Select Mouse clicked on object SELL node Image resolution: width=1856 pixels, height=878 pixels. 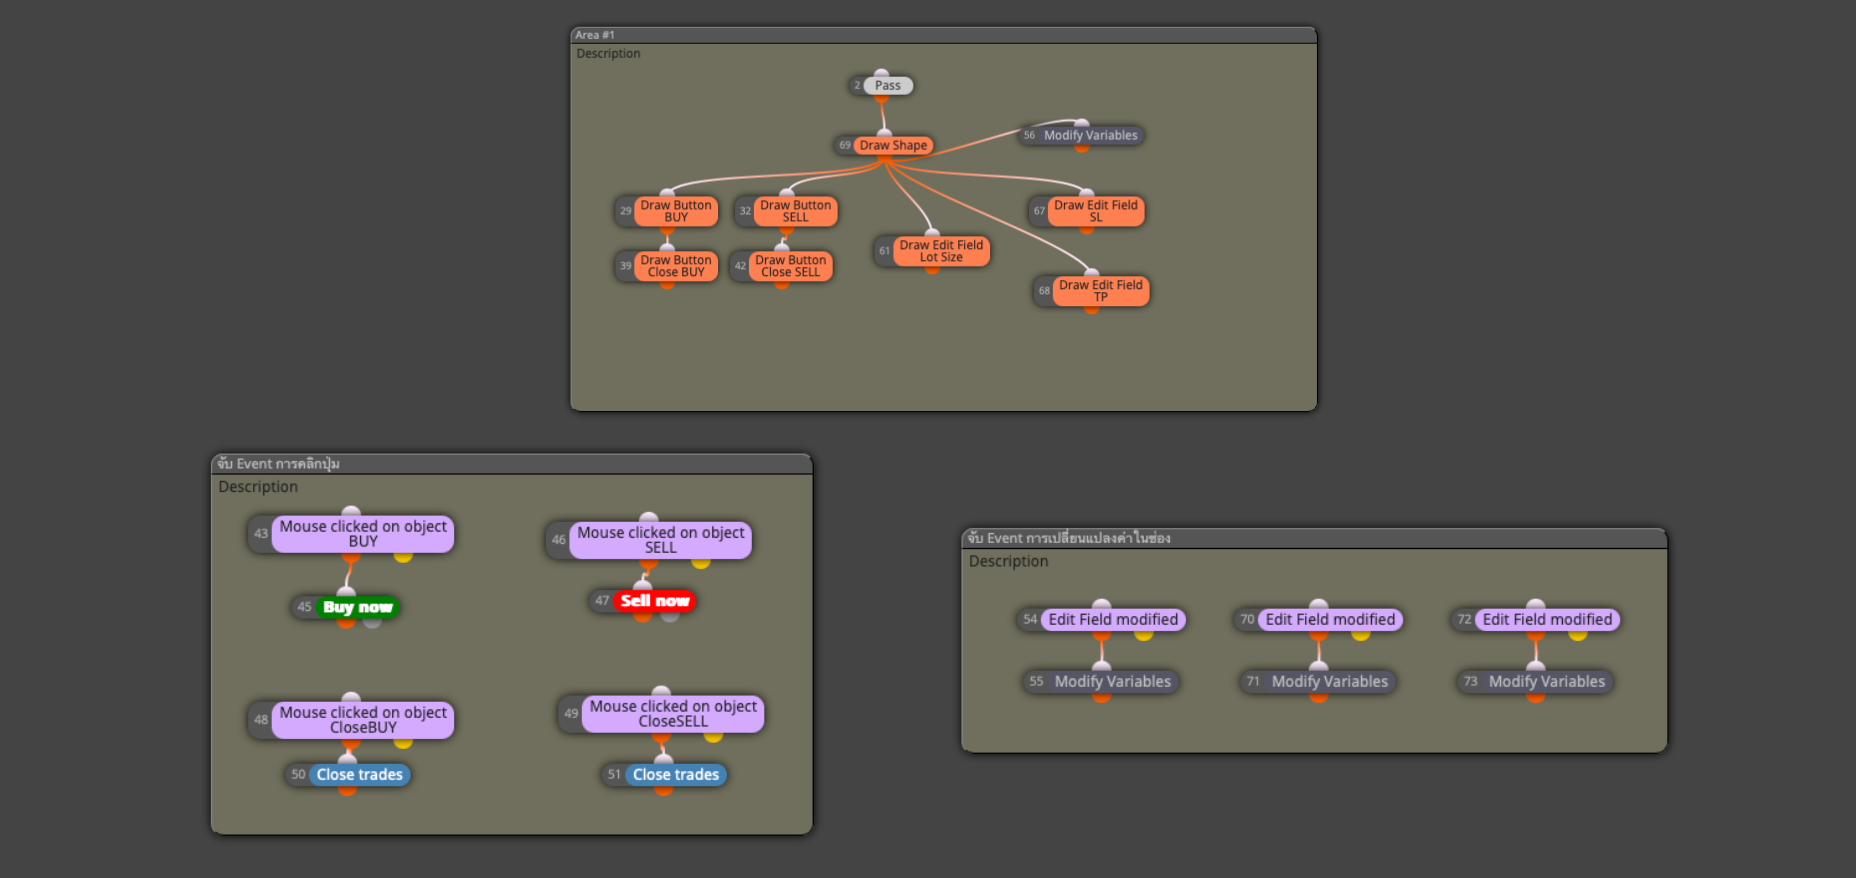tap(660, 540)
